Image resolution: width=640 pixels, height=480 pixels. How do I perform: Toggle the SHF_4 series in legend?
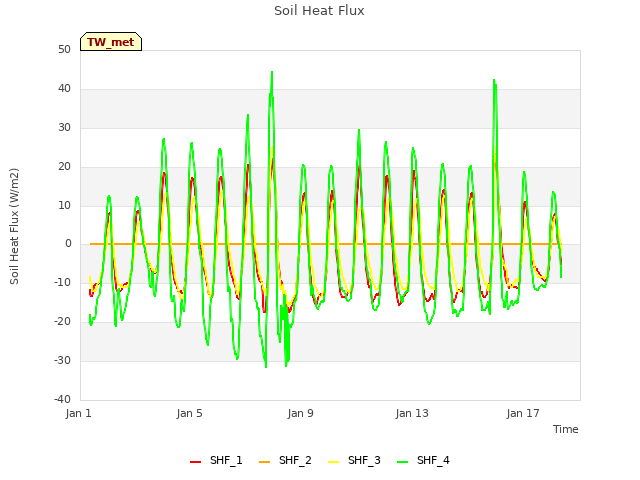pyautogui.click(x=423, y=460)
